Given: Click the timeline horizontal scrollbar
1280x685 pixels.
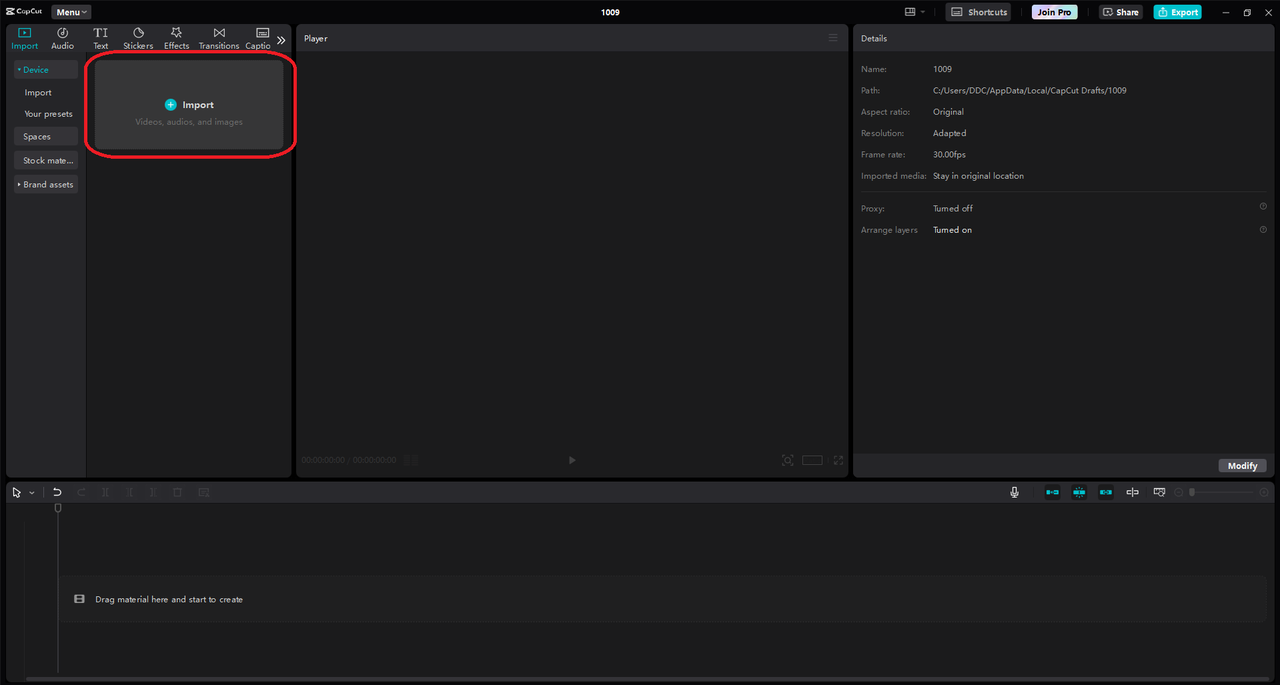Looking at the screenshot, I should (x=646, y=679).
